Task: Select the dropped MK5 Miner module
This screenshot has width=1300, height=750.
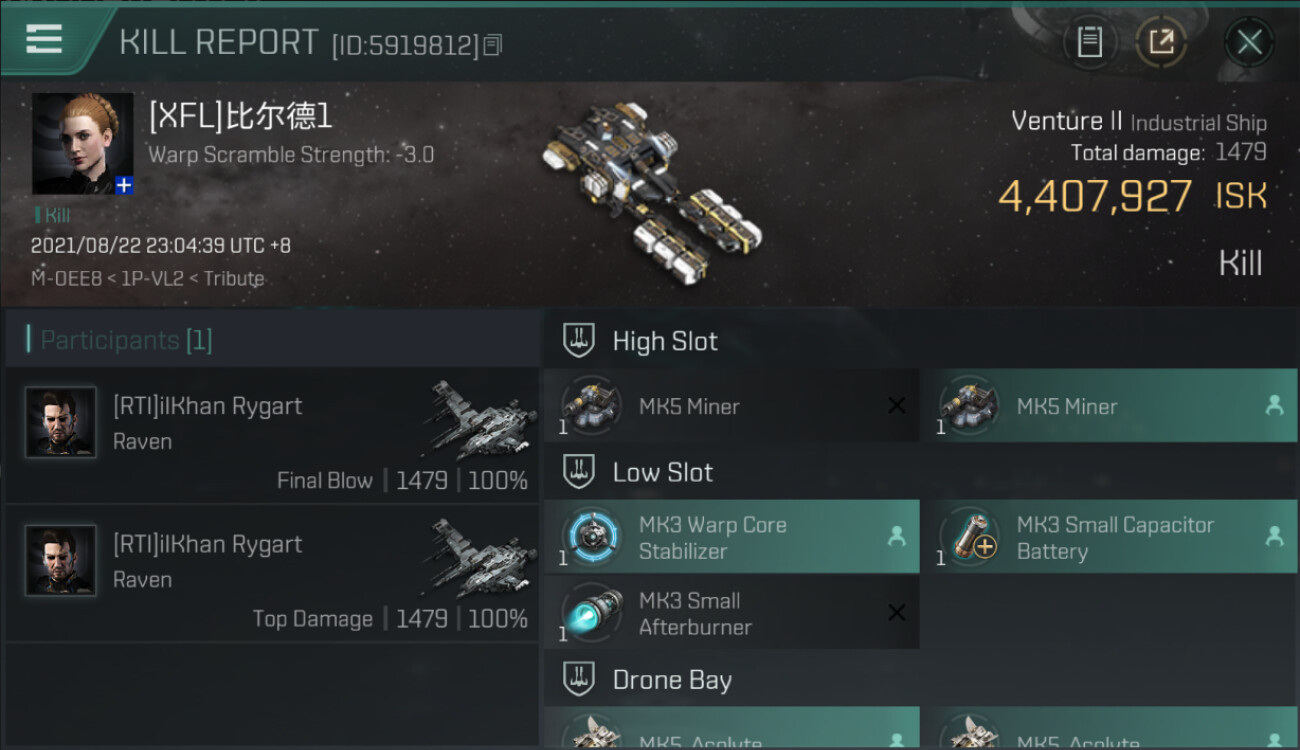Action: click(1109, 406)
